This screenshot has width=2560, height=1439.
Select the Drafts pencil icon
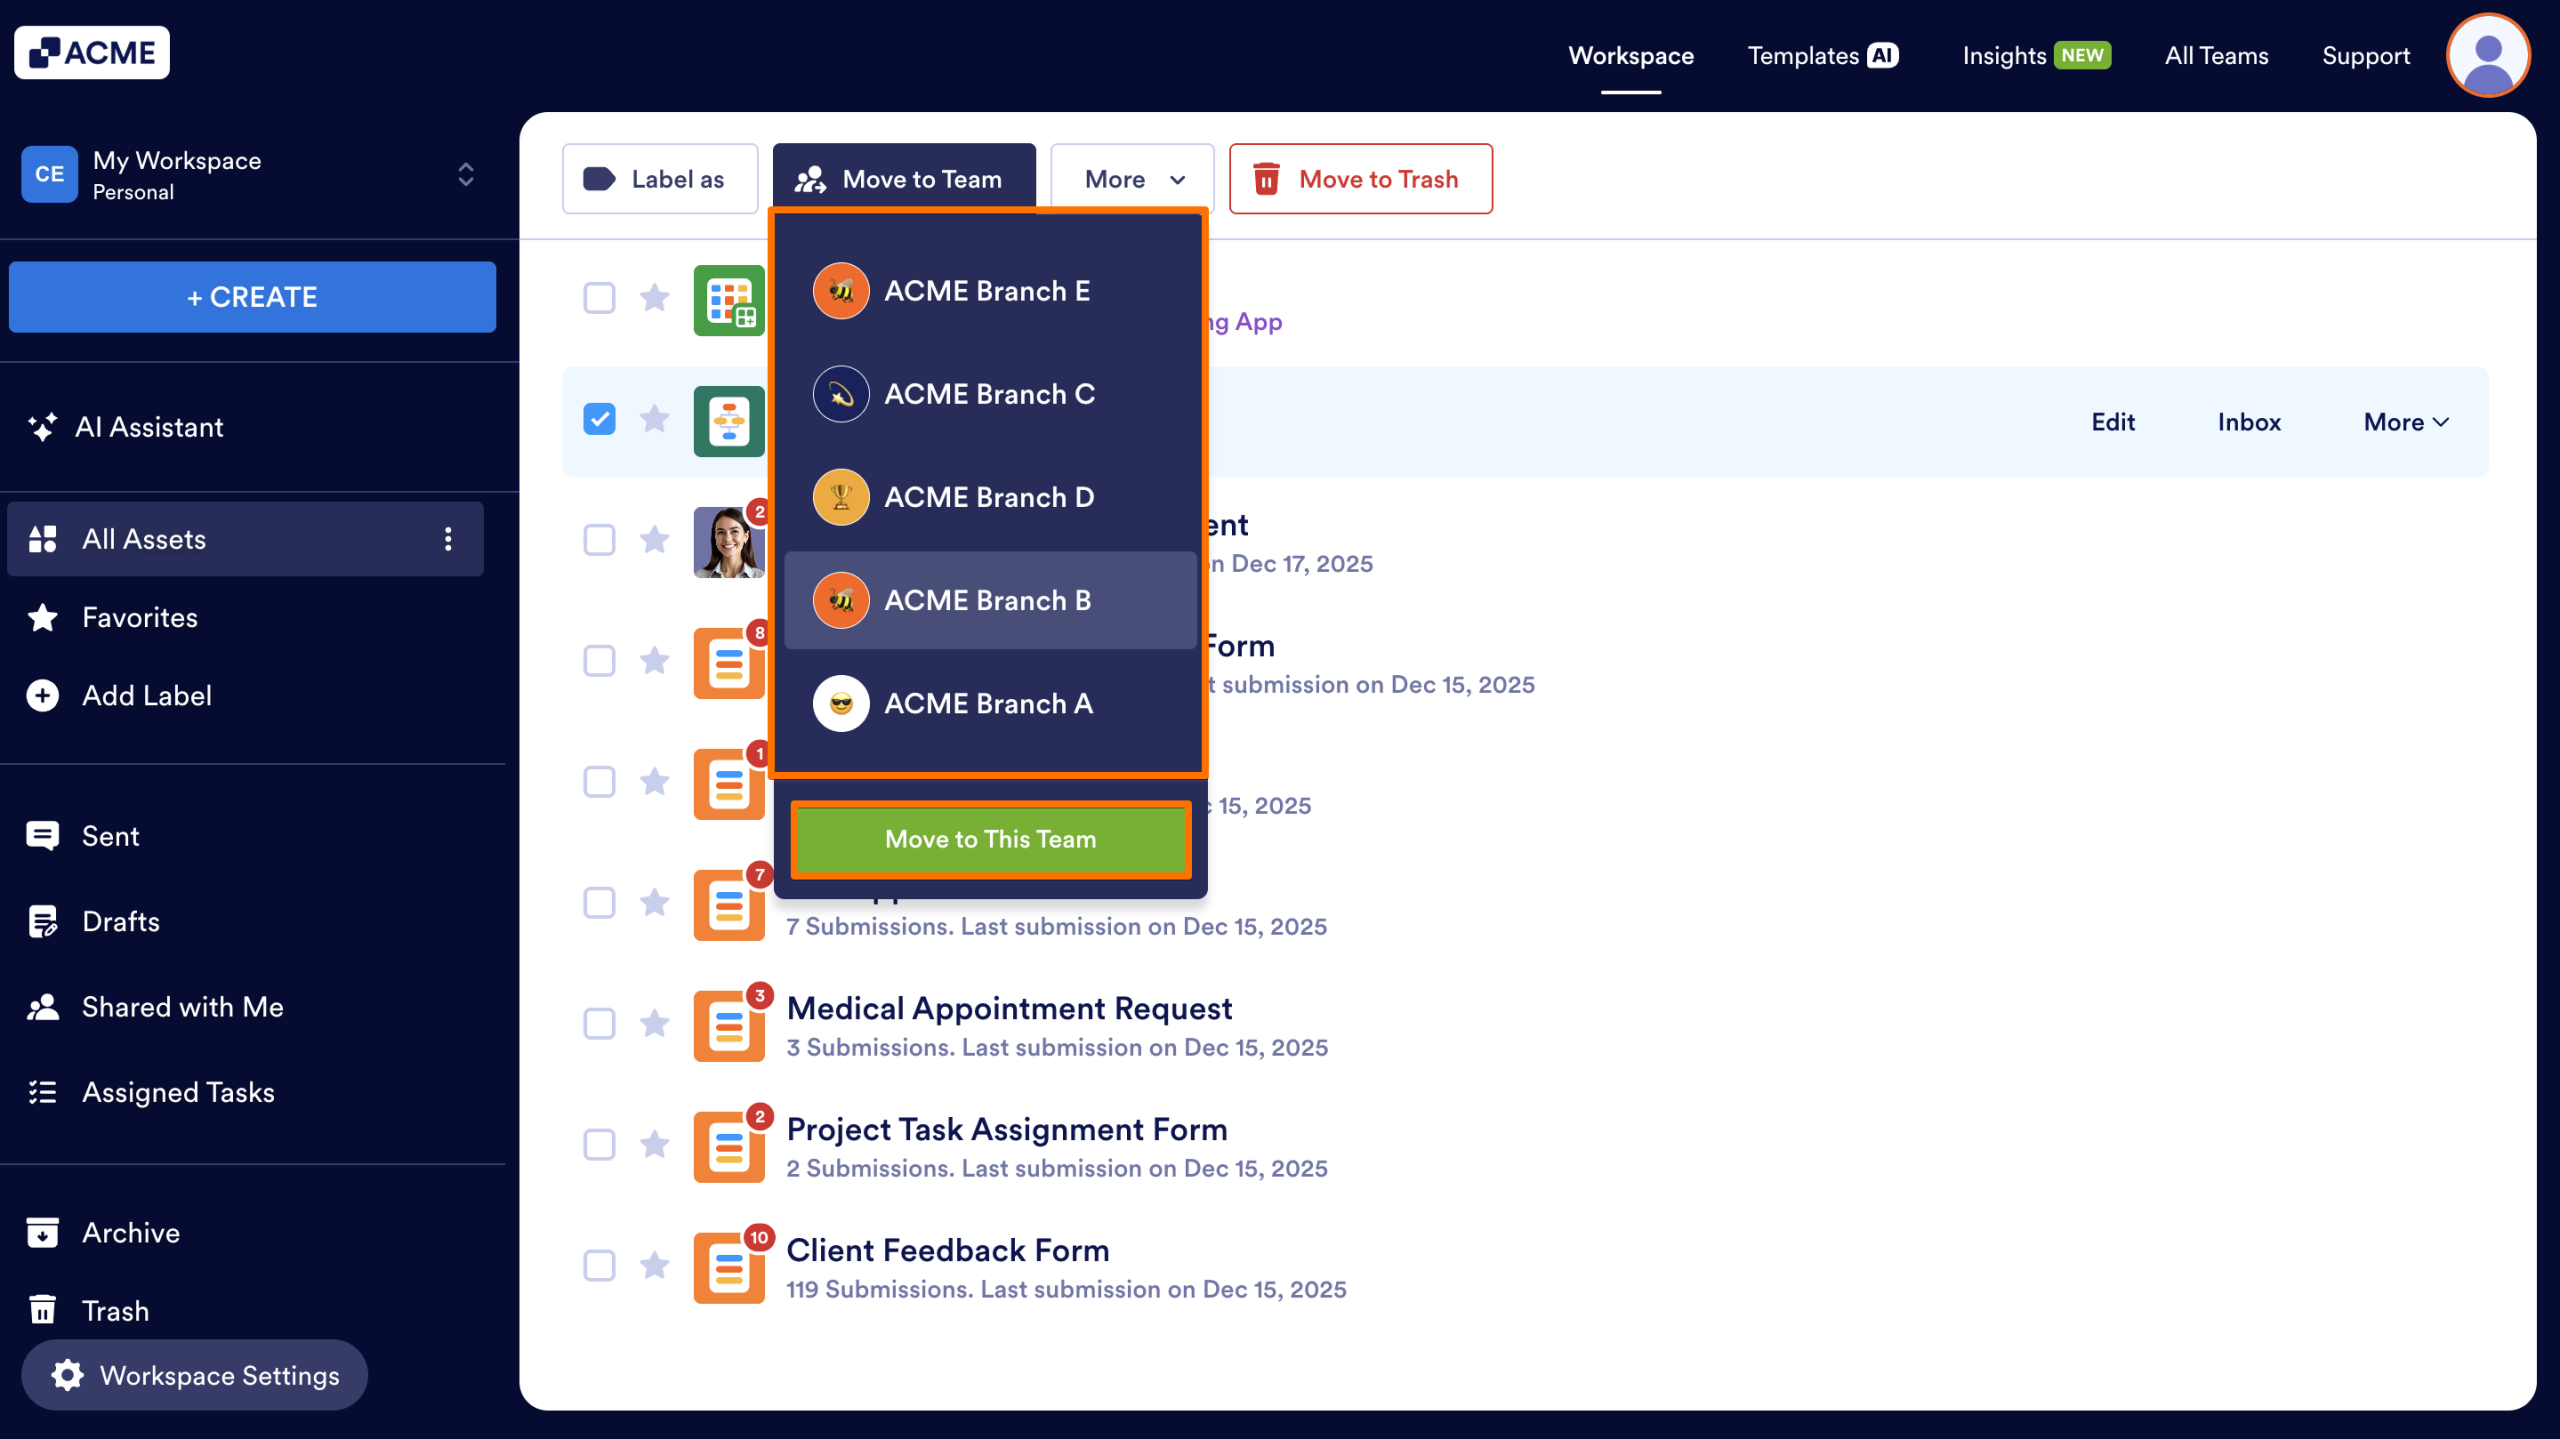coord(42,921)
